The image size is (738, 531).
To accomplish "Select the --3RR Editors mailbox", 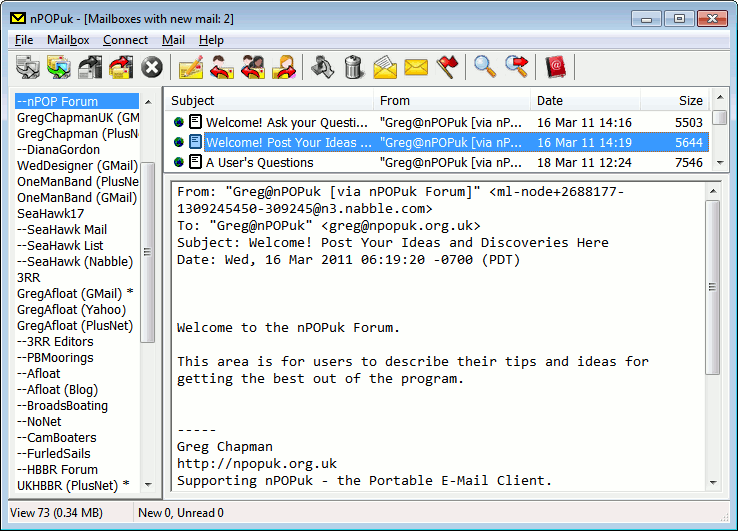I will (x=77, y=341).
